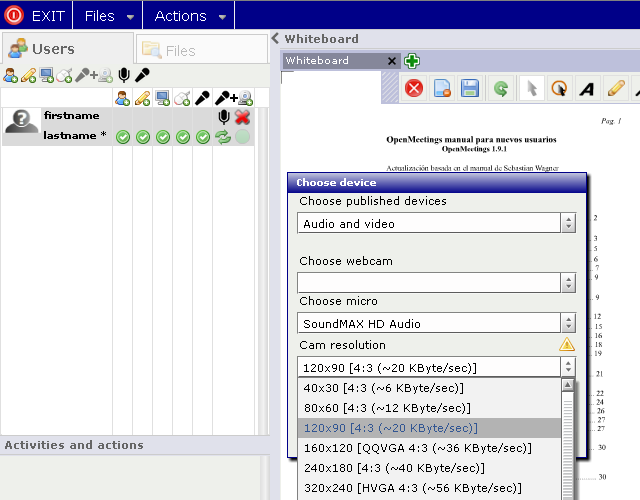The width and height of the screenshot is (640, 500).
Task: Toggle the user's microphone permission checkmark
Action: pyautogui.click(x=202, y=137)
